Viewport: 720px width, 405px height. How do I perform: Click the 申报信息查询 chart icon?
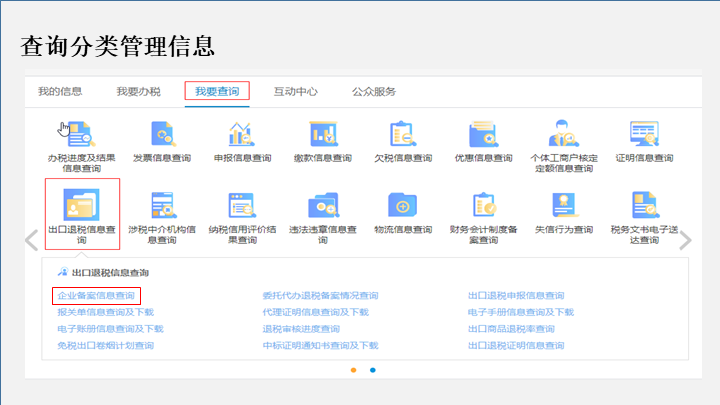(242, 134)
